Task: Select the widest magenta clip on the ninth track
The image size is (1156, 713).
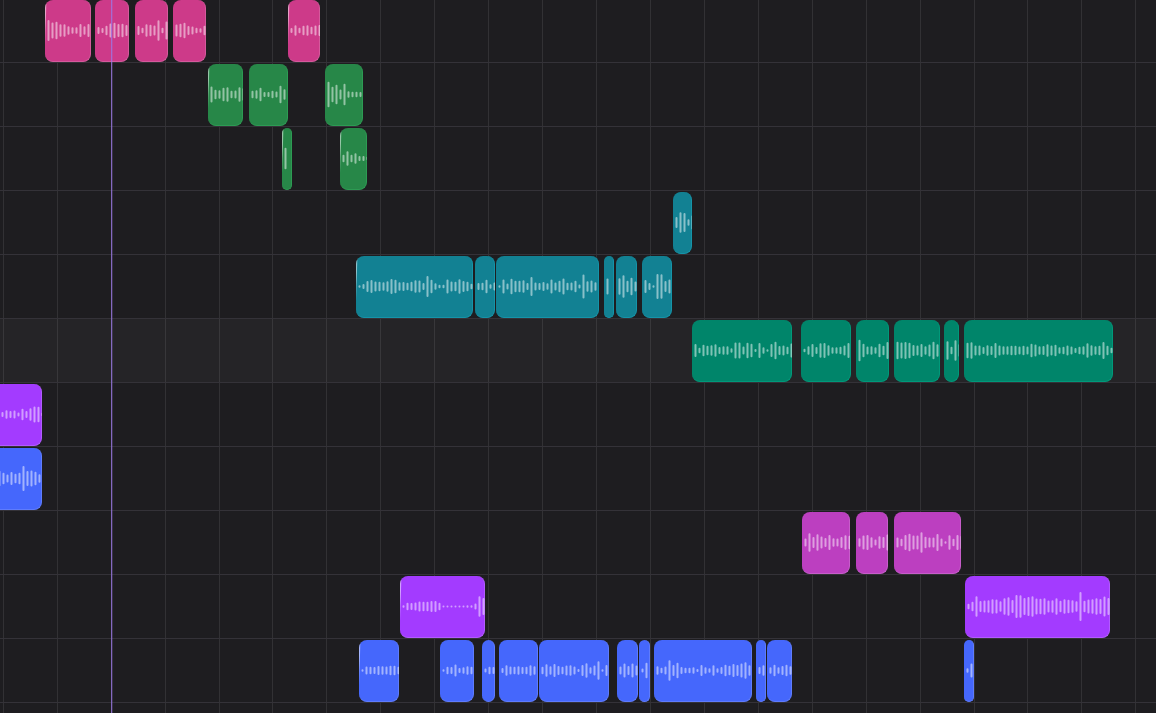Action: click(x=927, y=543)
